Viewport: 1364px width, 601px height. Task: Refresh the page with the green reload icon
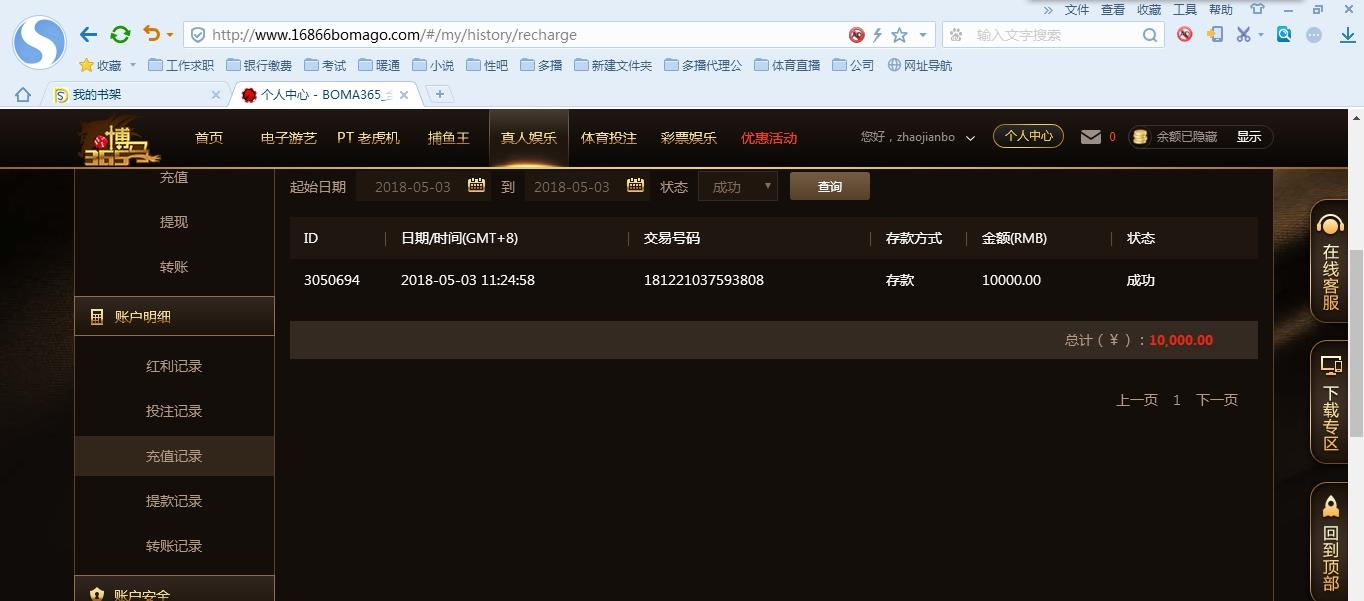(120, 35)
